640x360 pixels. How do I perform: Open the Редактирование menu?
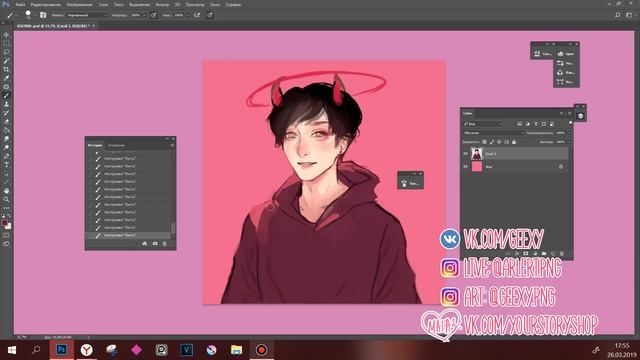[x=45, y=4]
